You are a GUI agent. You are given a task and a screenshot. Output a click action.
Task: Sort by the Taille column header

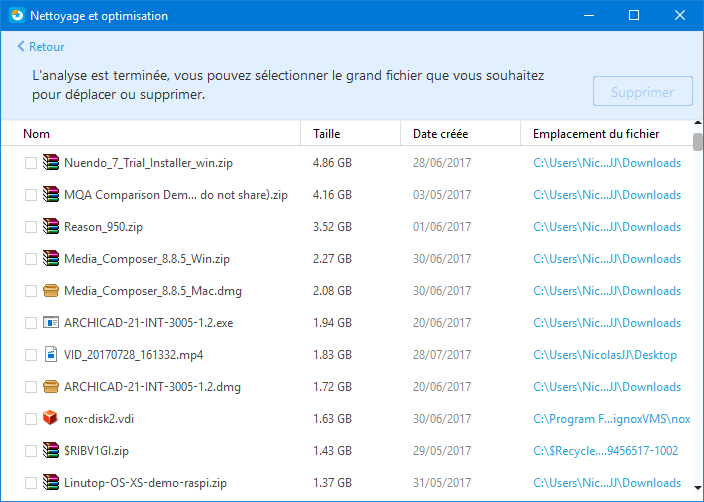(350, 133)
